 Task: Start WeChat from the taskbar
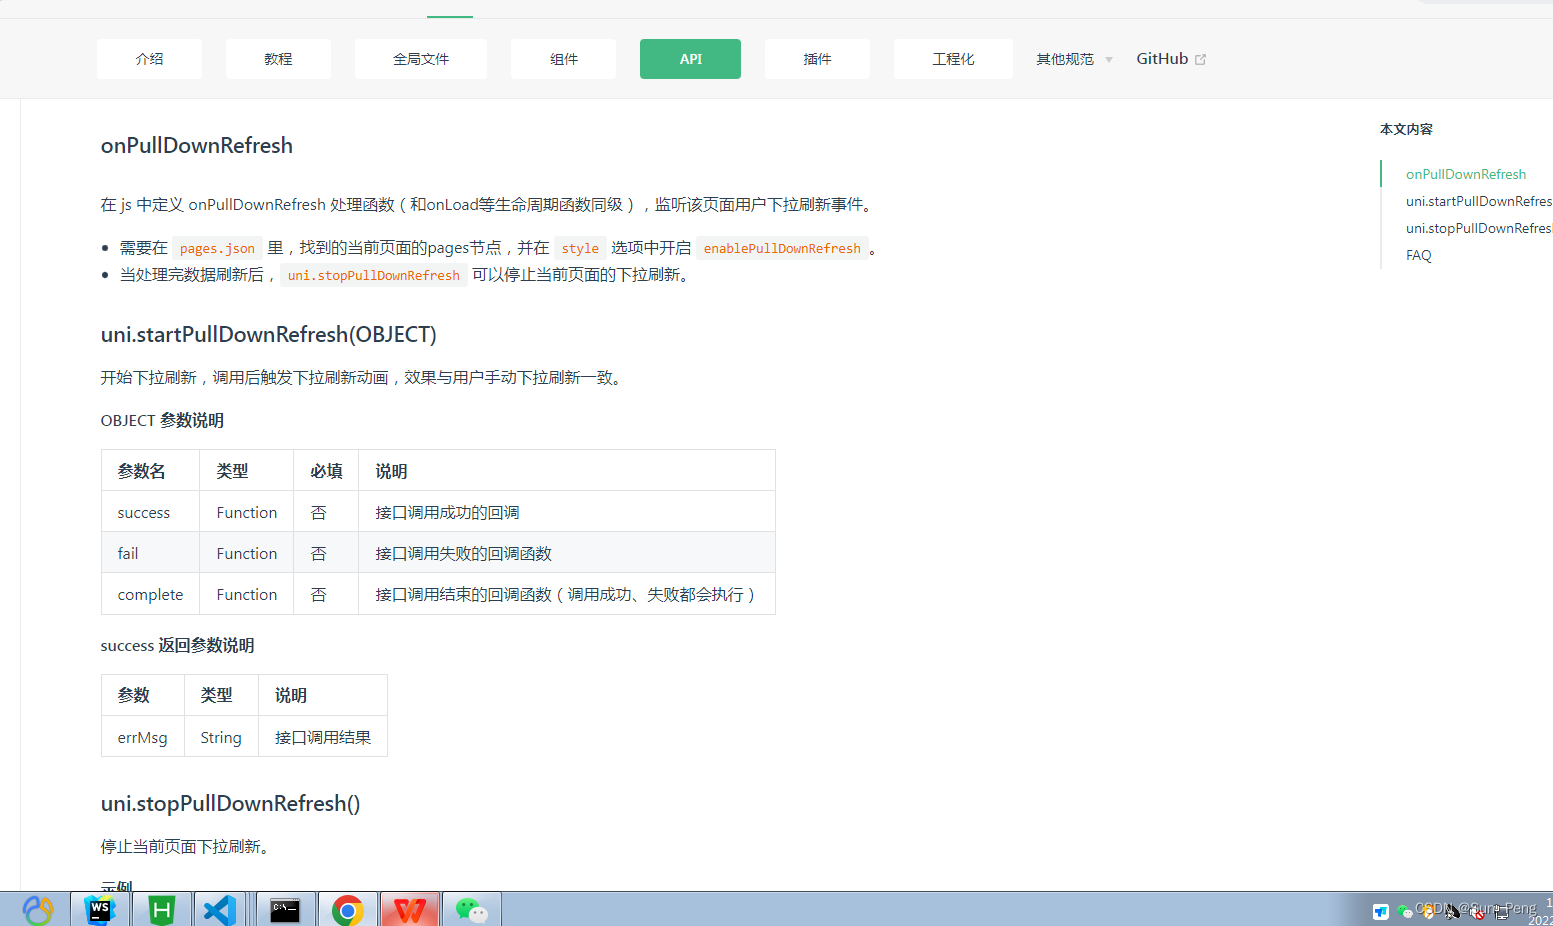471,909
